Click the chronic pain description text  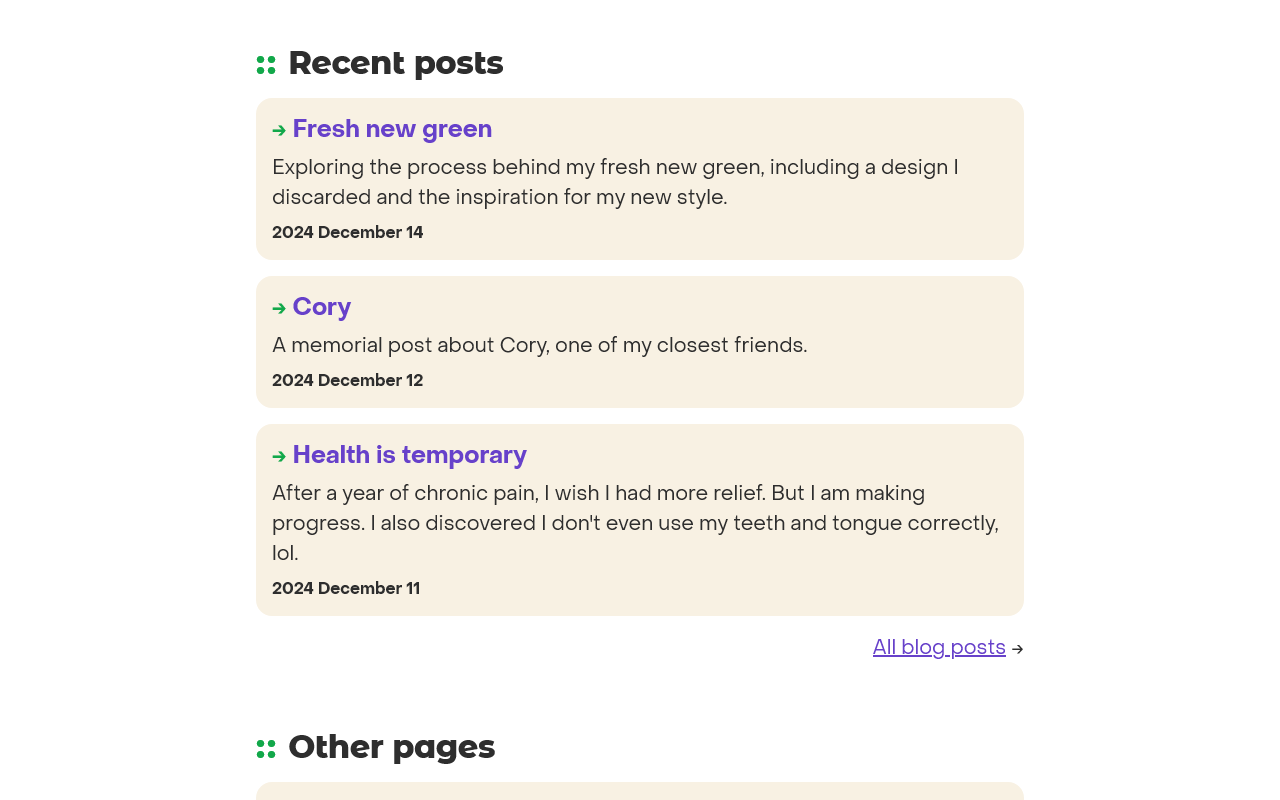(636, 523)
